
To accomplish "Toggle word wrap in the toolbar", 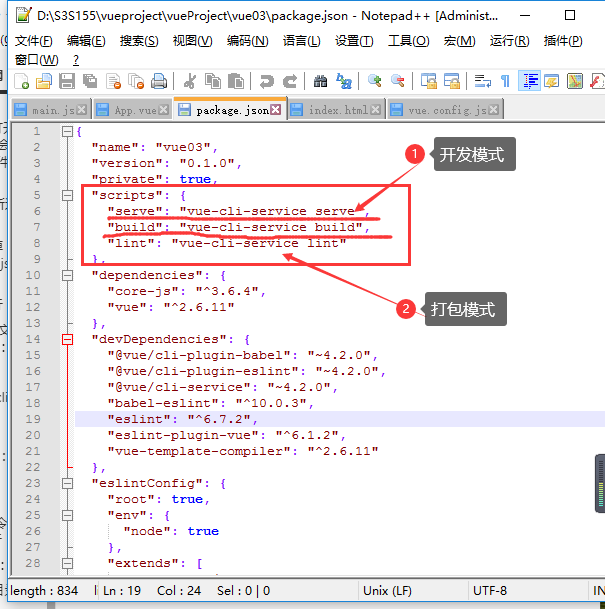I will tap(482, 81).
